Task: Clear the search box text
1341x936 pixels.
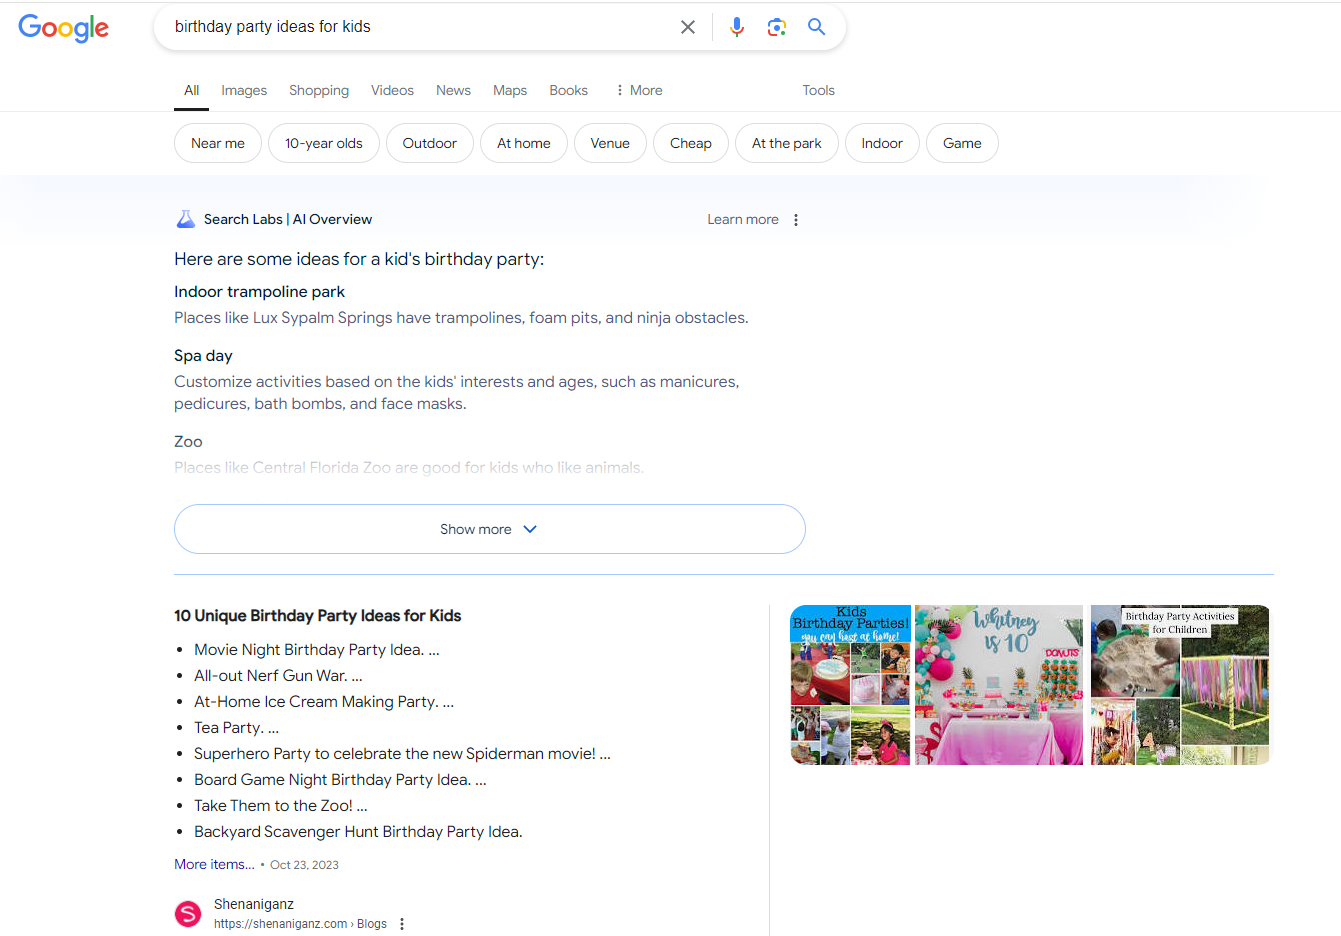Action: (688, 27)
